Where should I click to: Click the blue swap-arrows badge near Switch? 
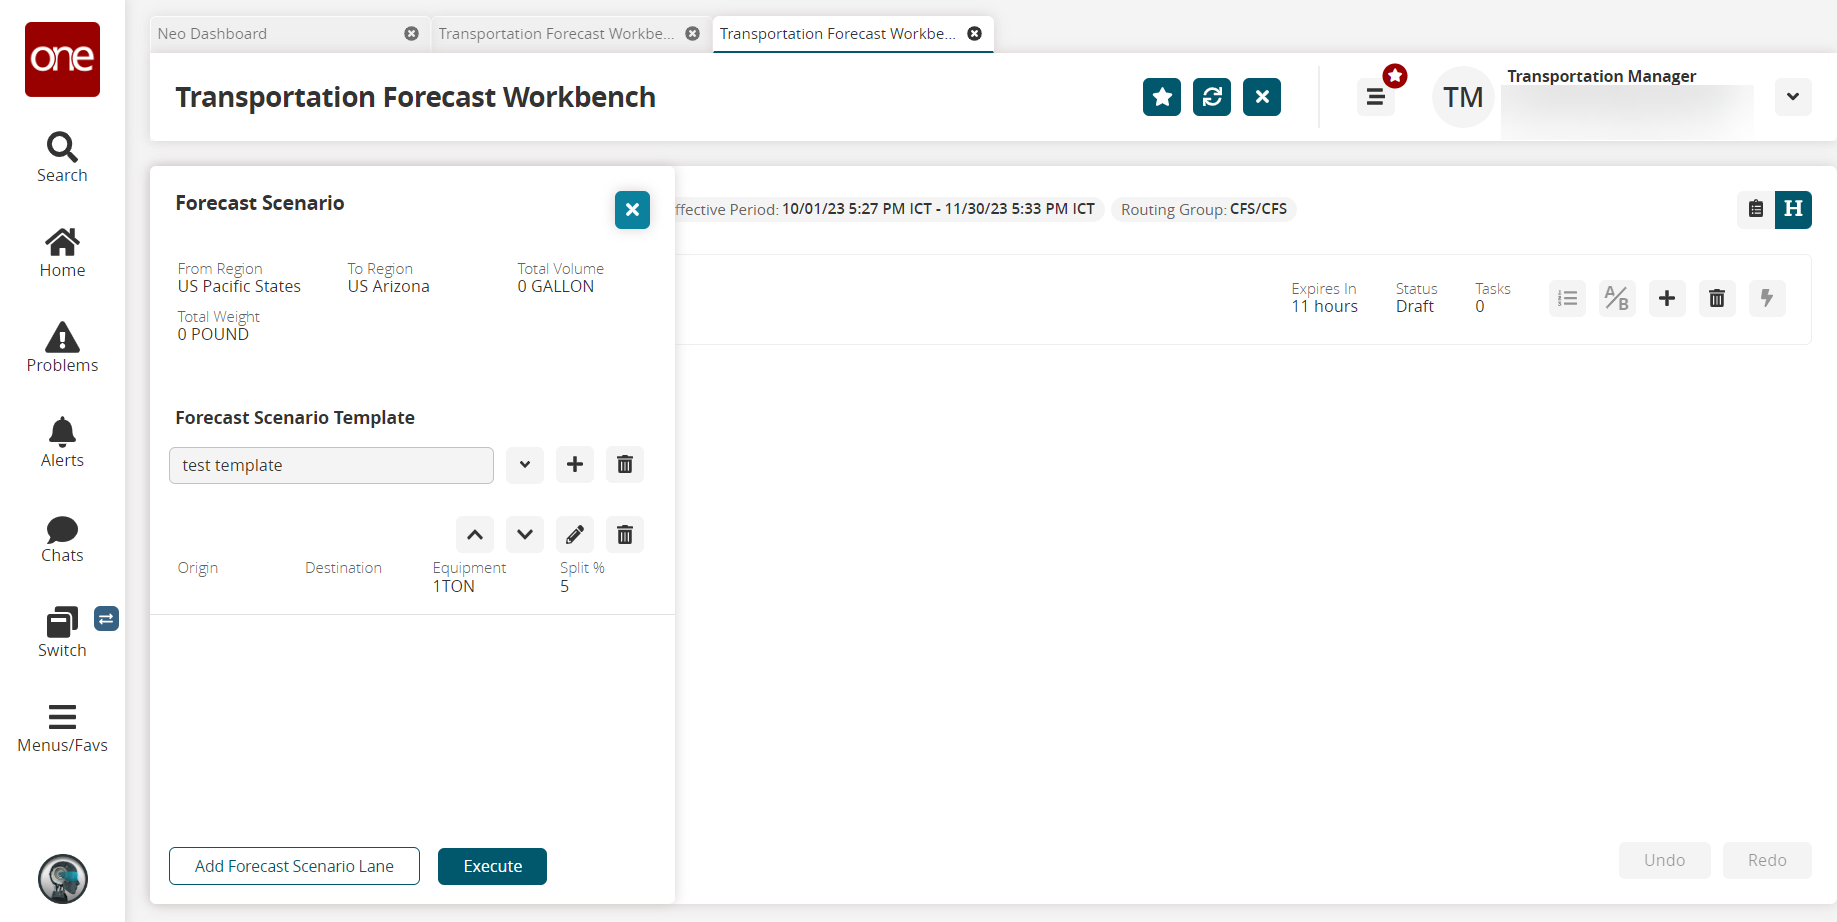107,619
